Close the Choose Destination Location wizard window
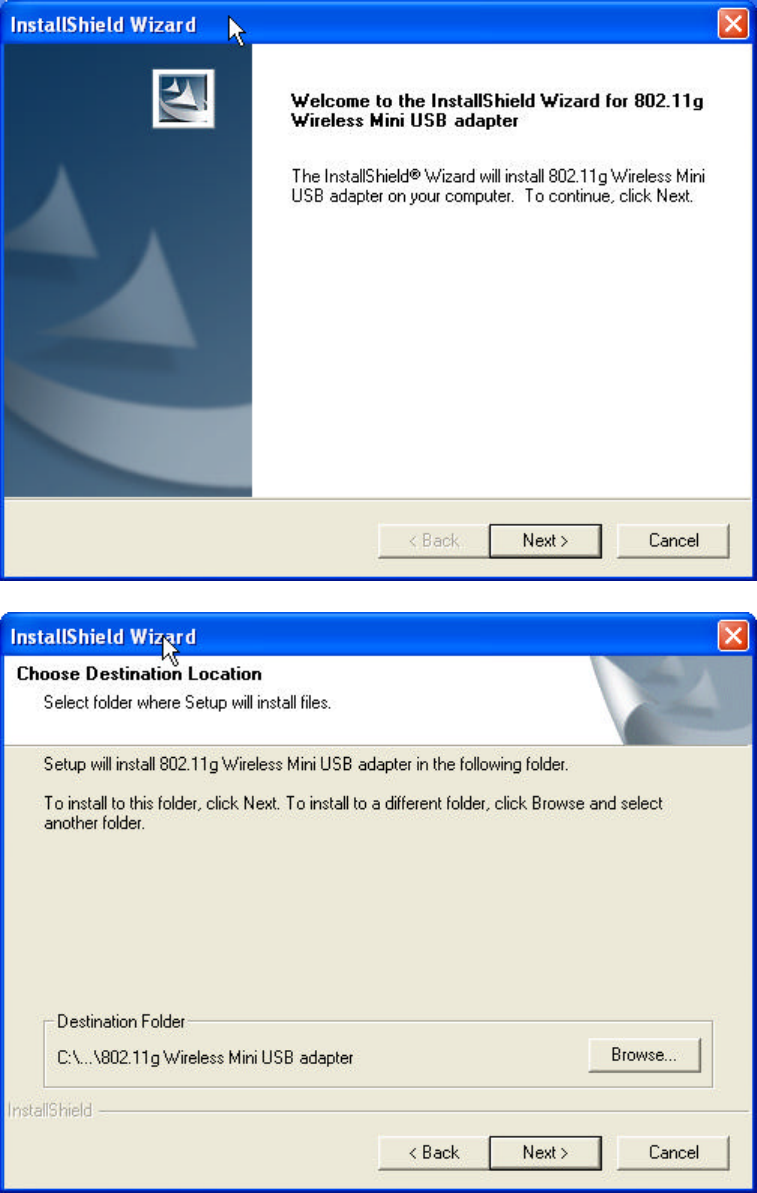Viewport: 757px width, 1193px height. (733, 635)
